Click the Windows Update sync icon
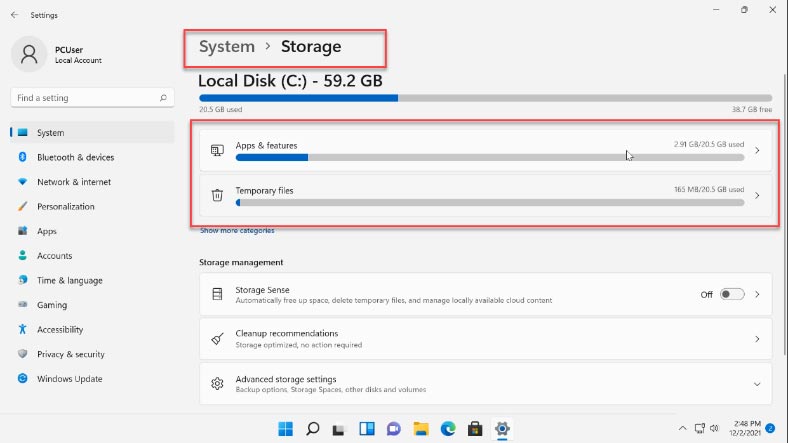Screen dimensions: 788x443 [22, 379]
